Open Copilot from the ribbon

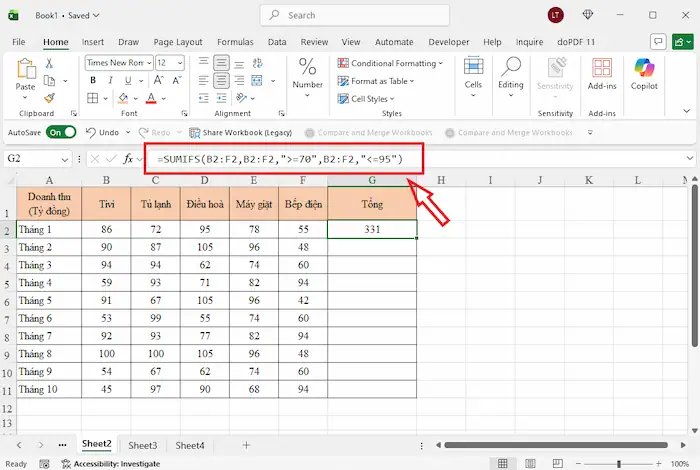pyautogui.click(x=644, y=72)
